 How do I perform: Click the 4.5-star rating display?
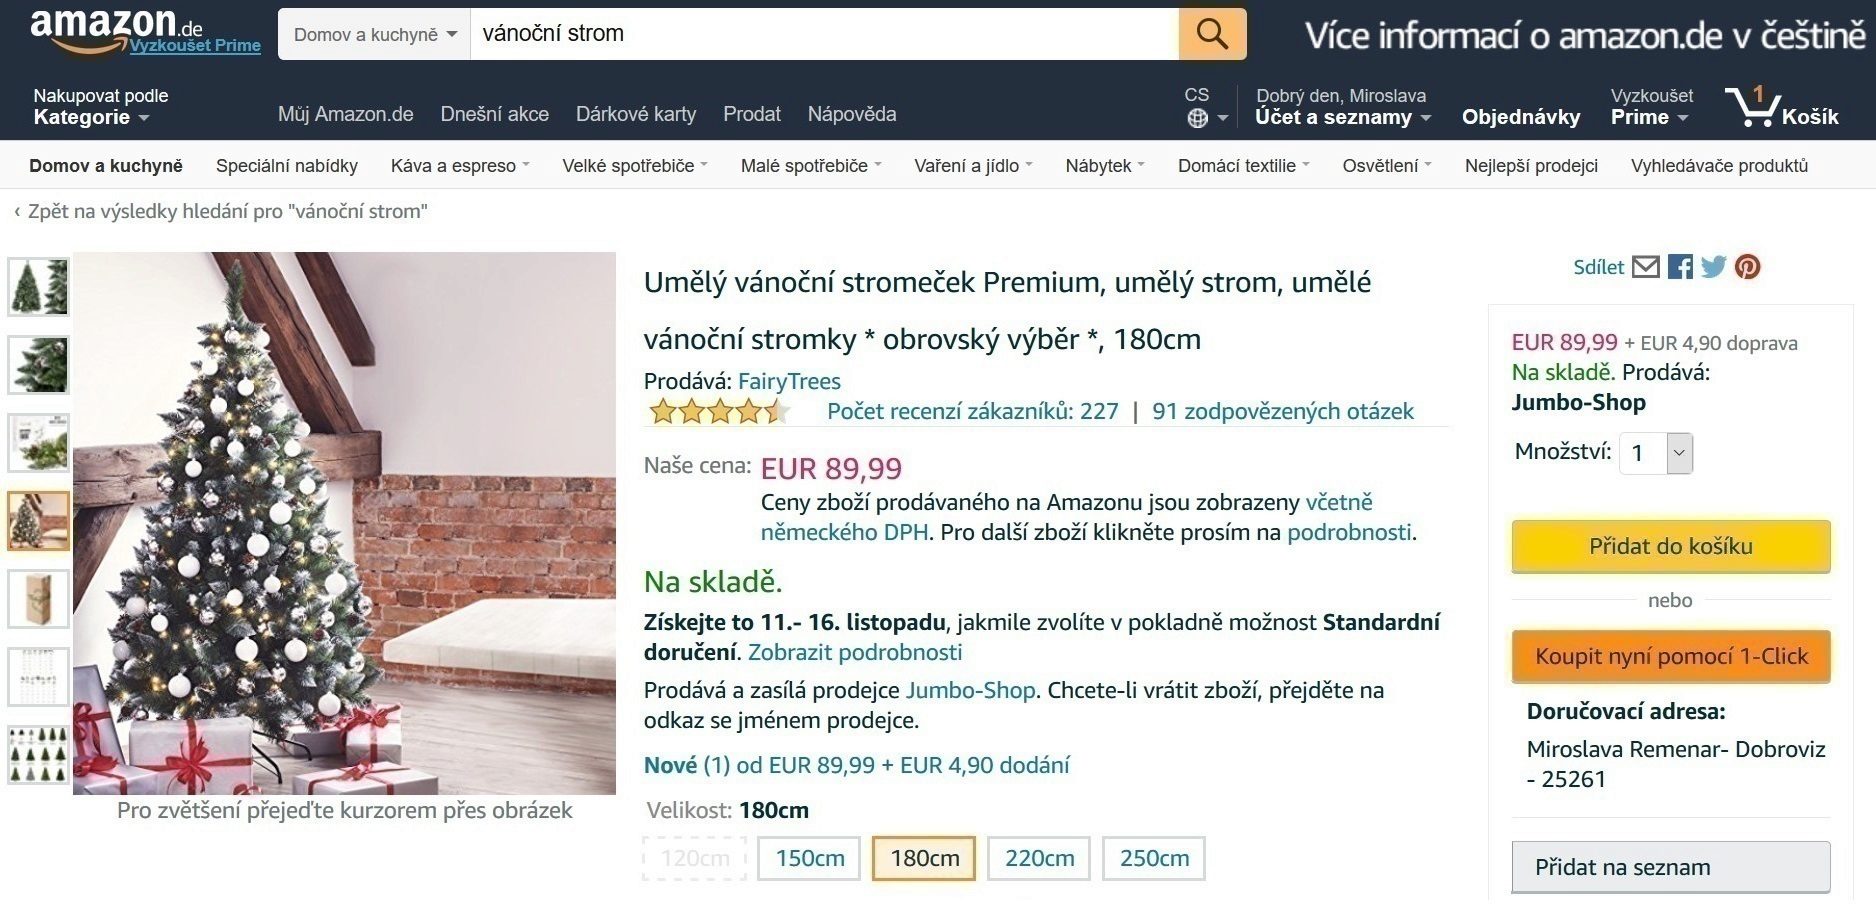click(719, 410)
